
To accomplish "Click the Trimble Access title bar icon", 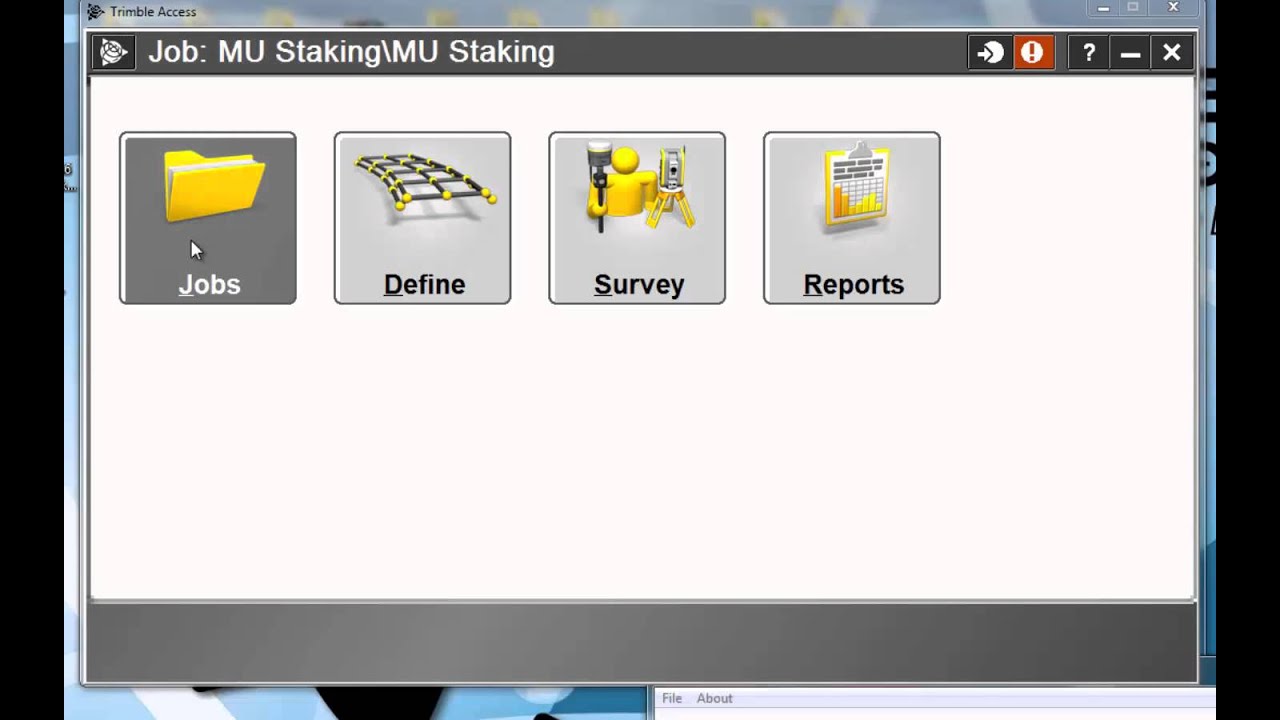I will pyautogui.click(x=95, y=12).
